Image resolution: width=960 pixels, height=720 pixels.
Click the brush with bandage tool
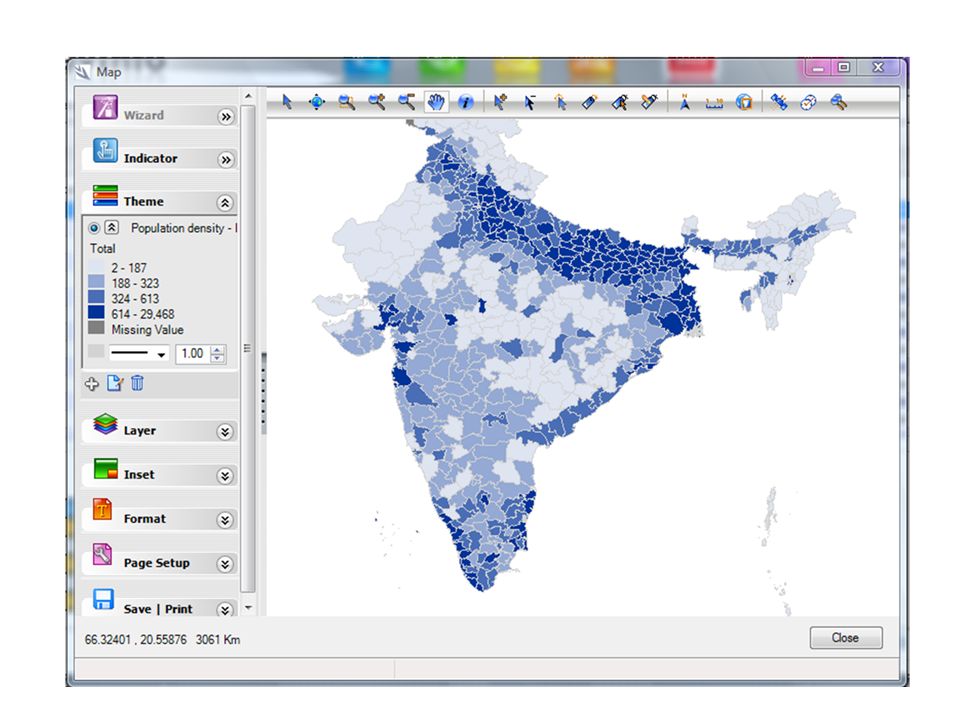coord(650,102)
